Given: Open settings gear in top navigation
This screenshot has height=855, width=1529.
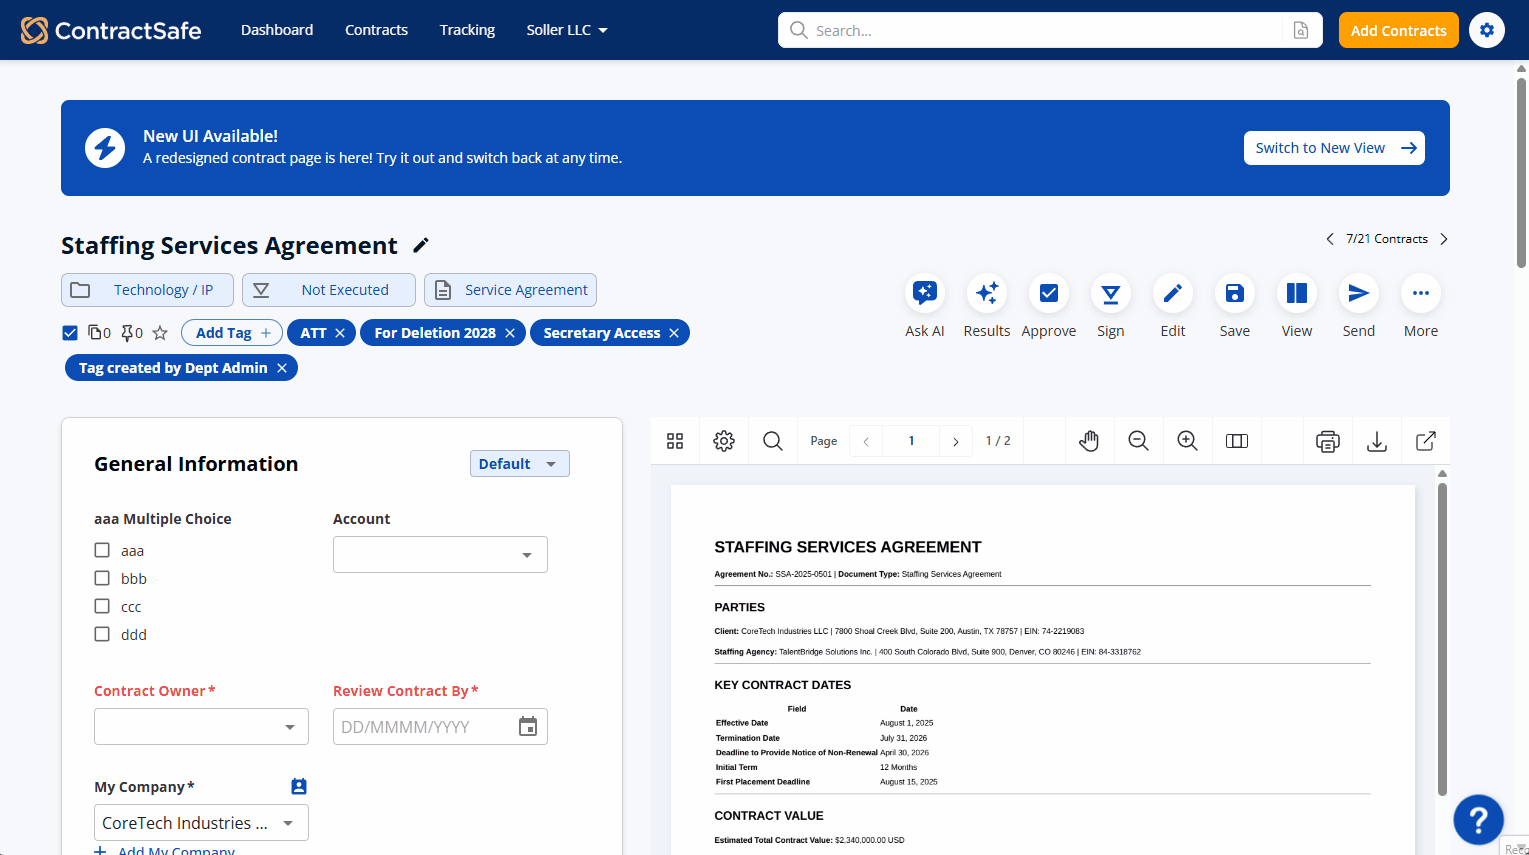Looking at the screenshot, I should coord(1487,30).
